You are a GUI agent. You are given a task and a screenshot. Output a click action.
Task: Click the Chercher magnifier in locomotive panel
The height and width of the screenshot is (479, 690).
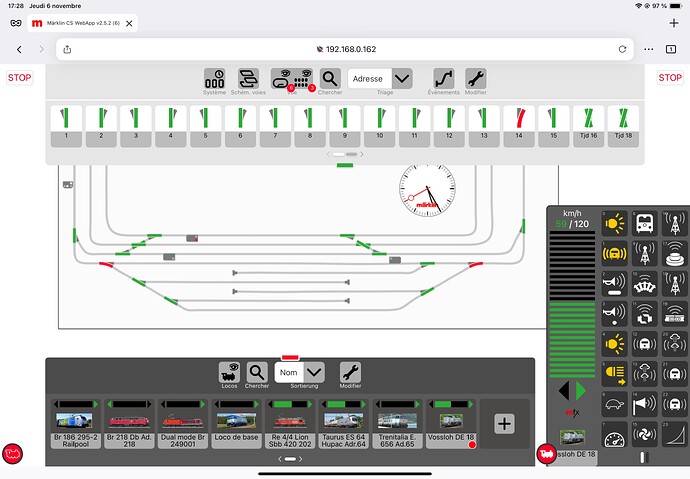257,373
